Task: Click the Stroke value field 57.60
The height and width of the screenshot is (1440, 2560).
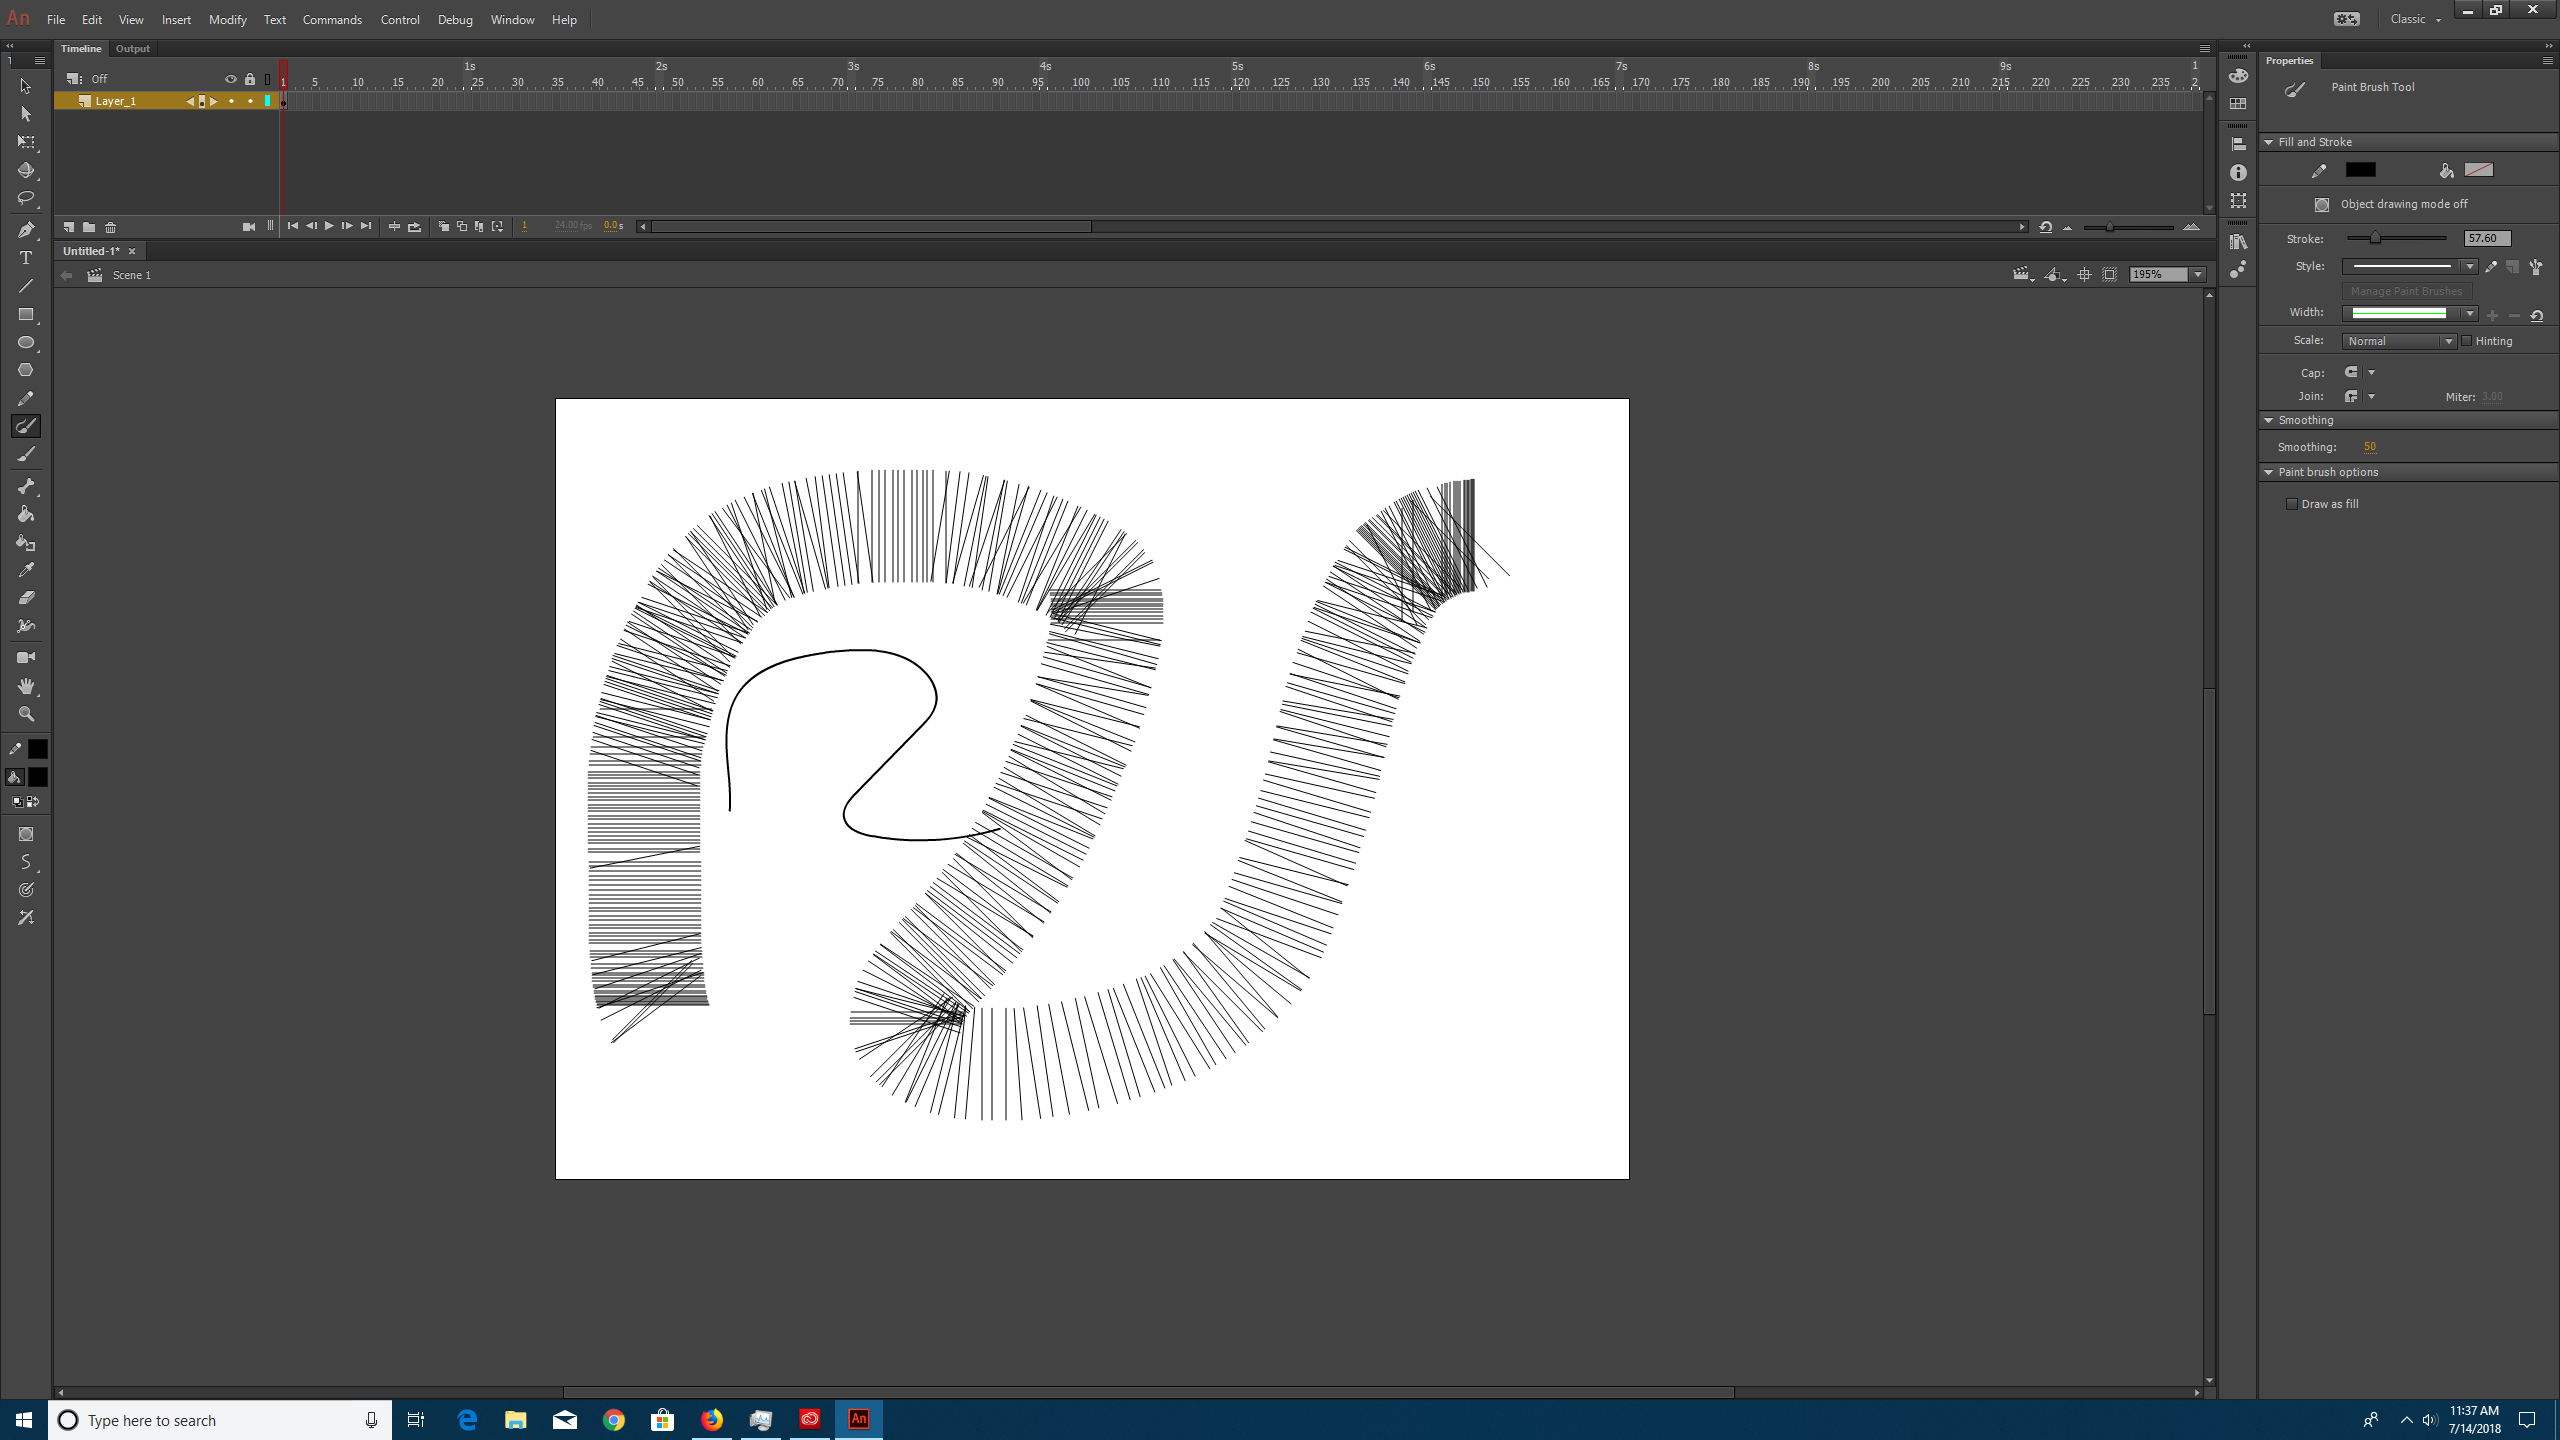Action: [2487, 238]
